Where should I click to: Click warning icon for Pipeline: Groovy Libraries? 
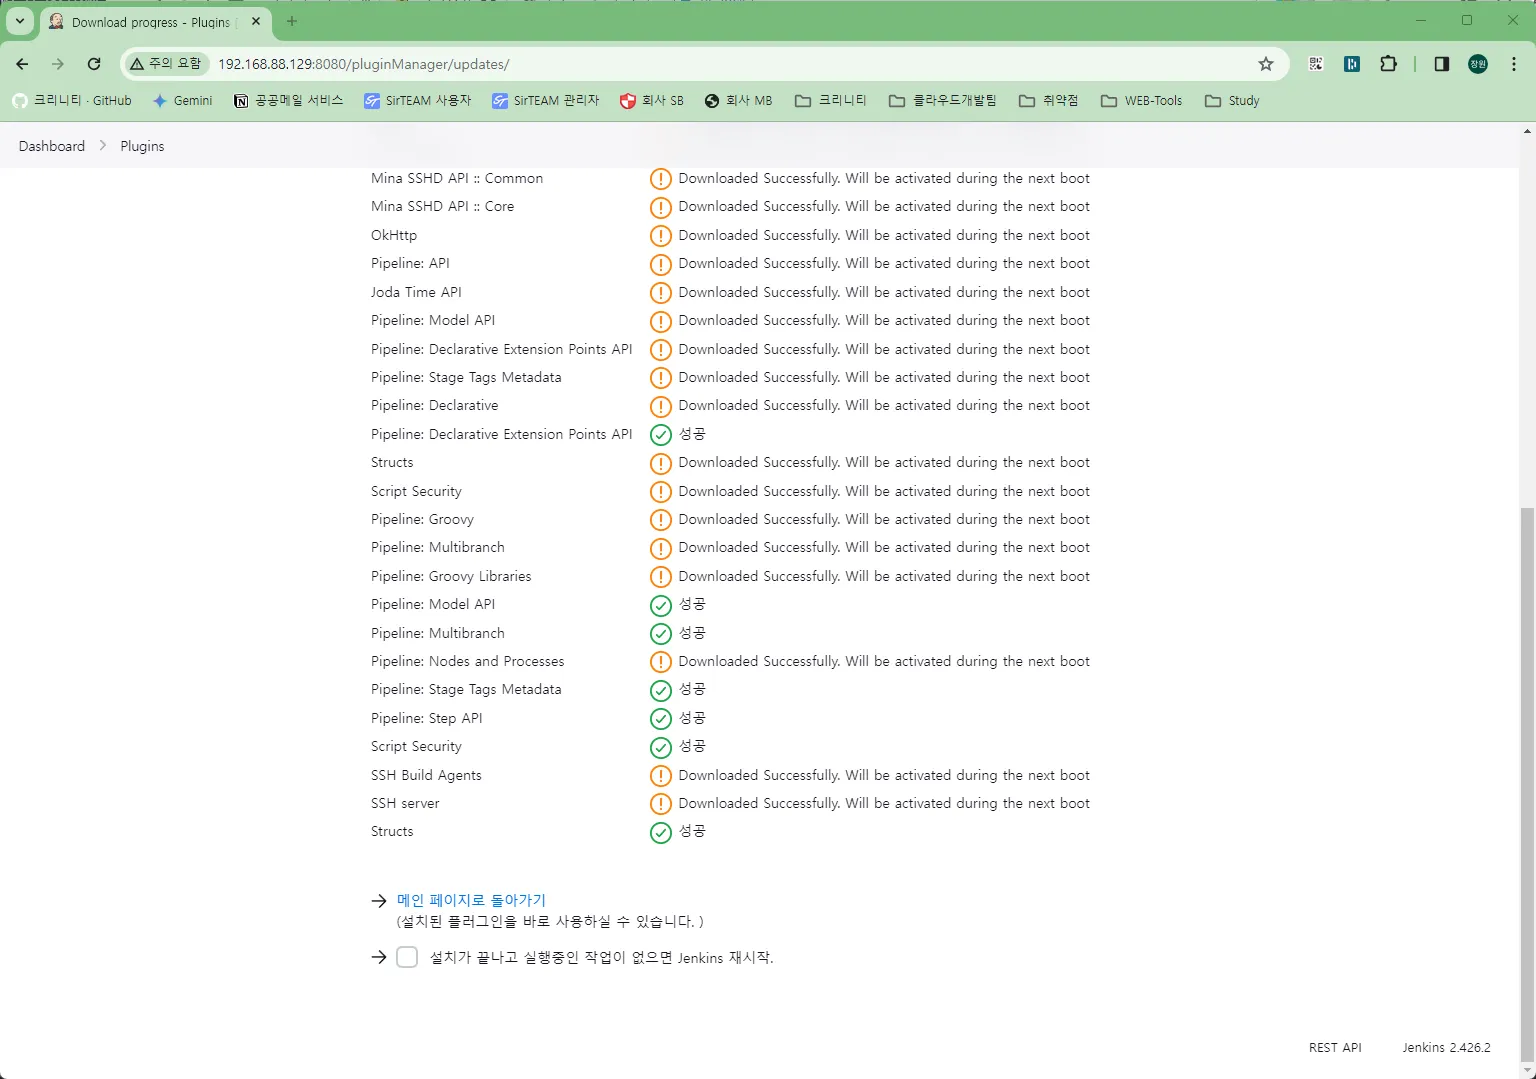click(x=660, y=577)
